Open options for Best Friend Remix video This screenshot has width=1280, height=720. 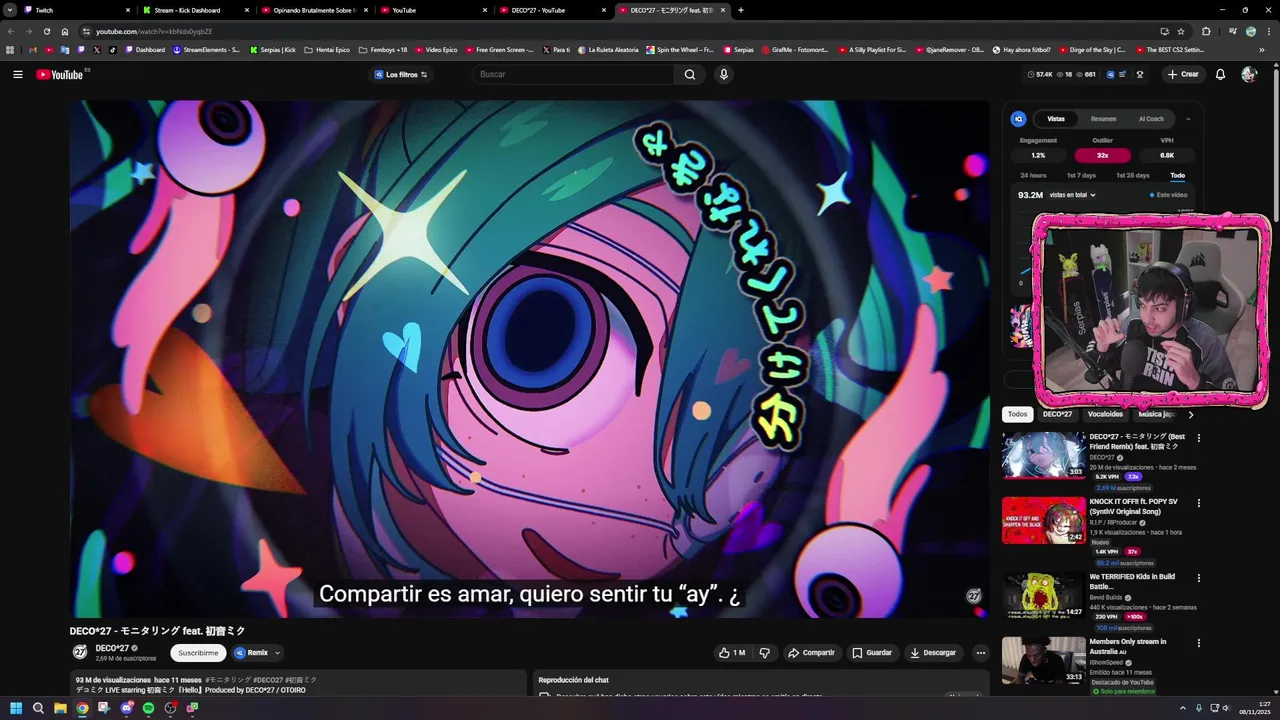click(1199, 438)
